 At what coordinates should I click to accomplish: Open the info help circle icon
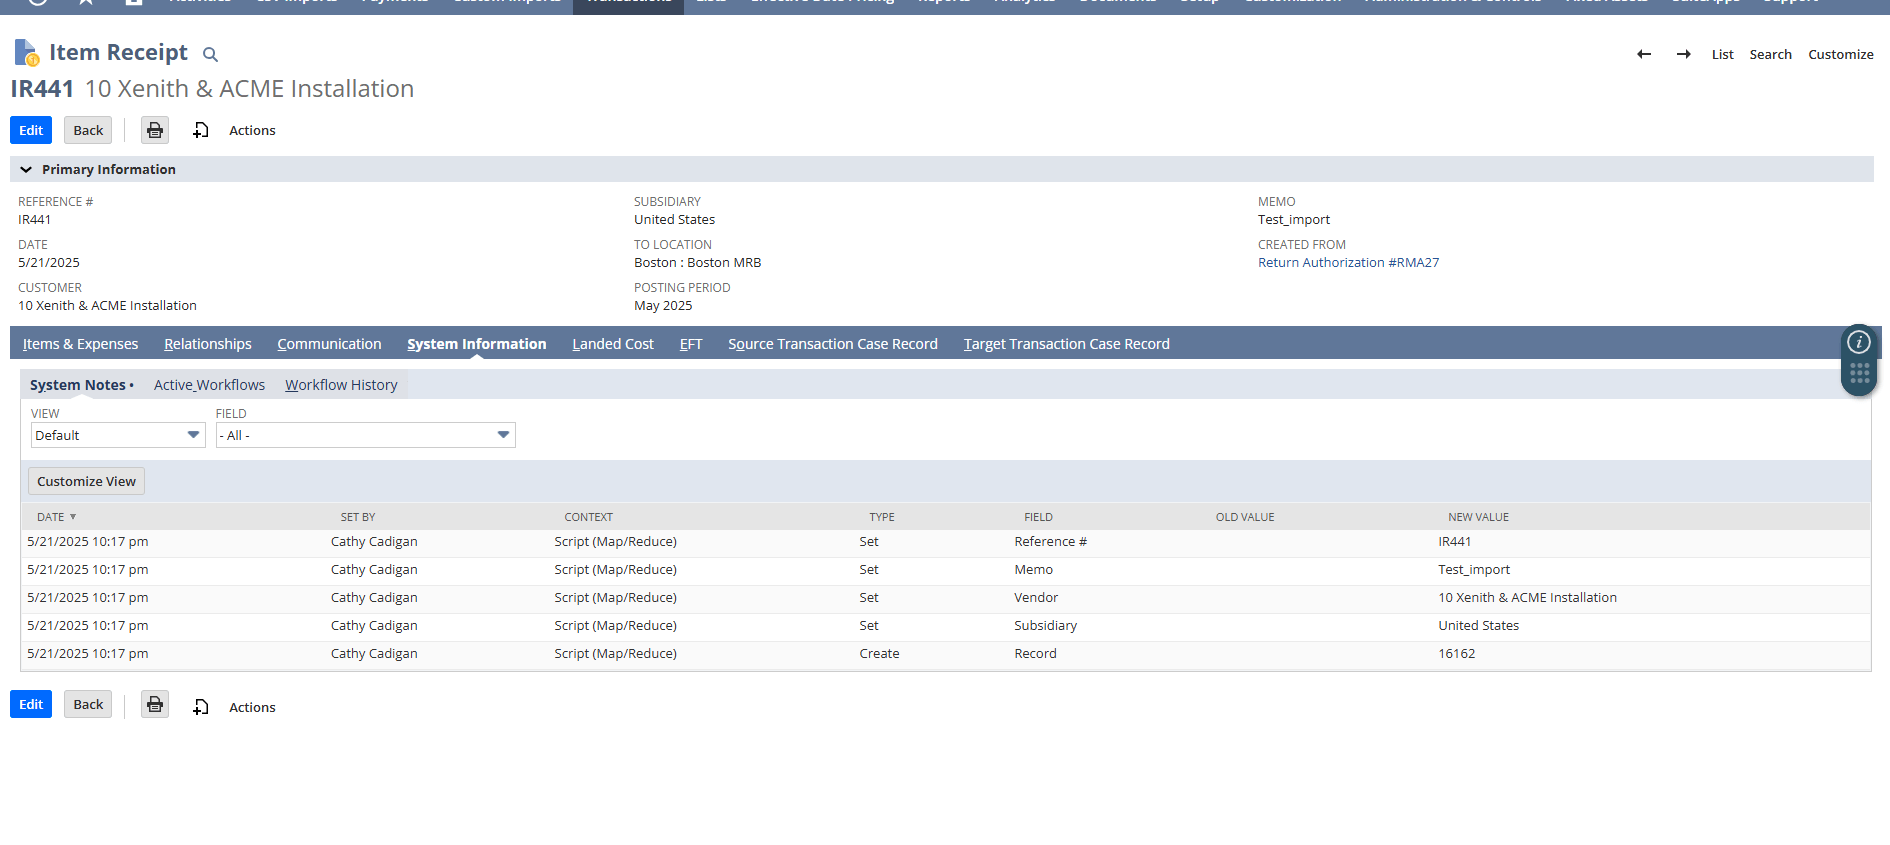coord(1858,342)
